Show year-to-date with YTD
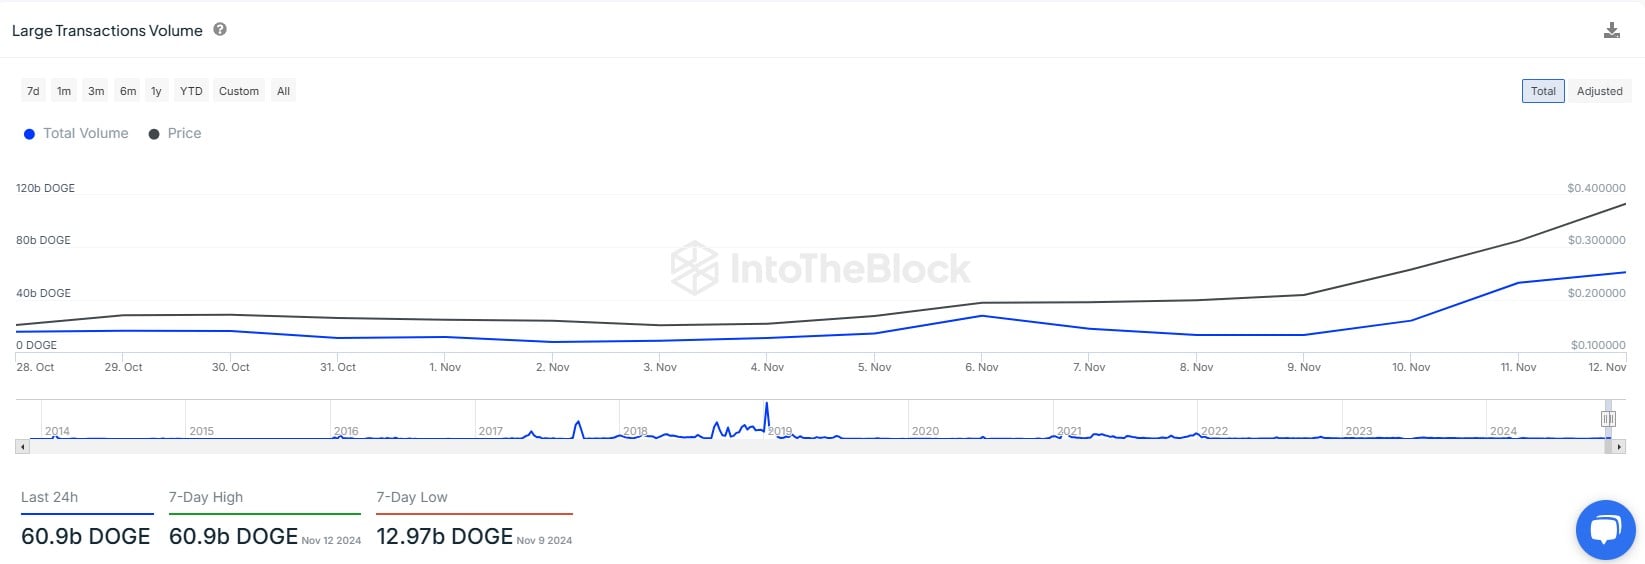 click(191, 91)
